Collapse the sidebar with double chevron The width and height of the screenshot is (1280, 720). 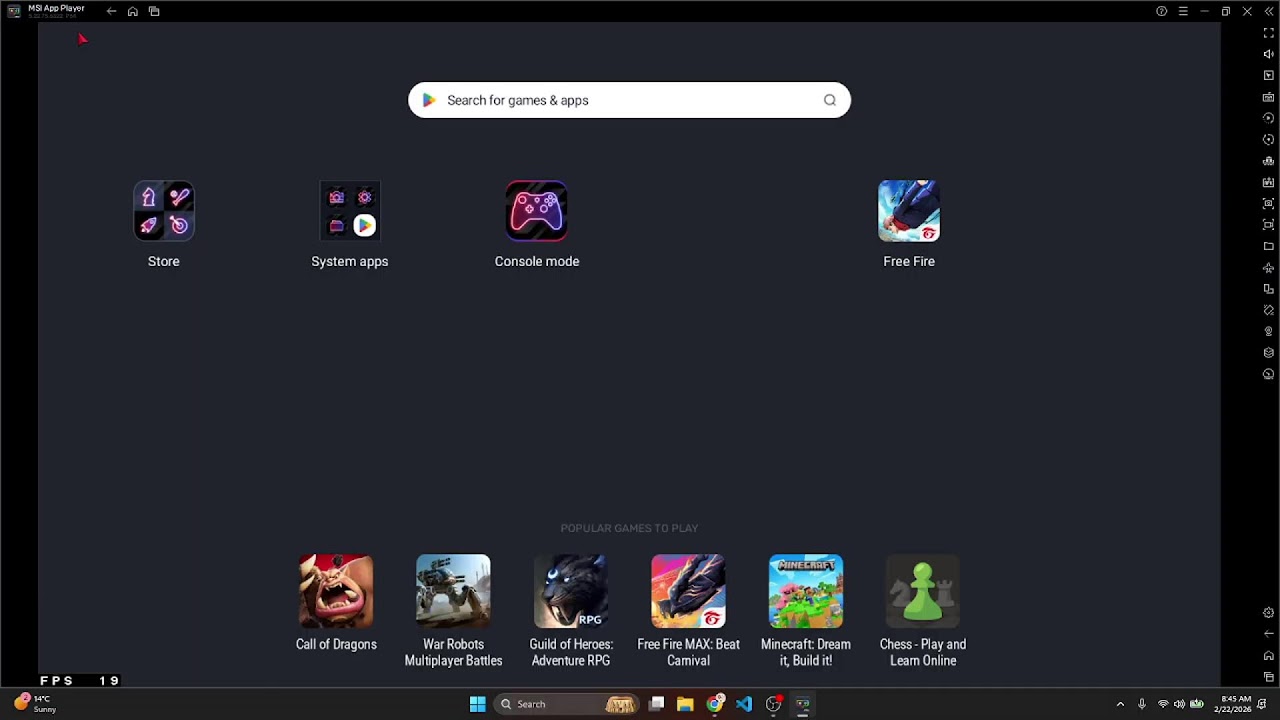click(1269, 11)
